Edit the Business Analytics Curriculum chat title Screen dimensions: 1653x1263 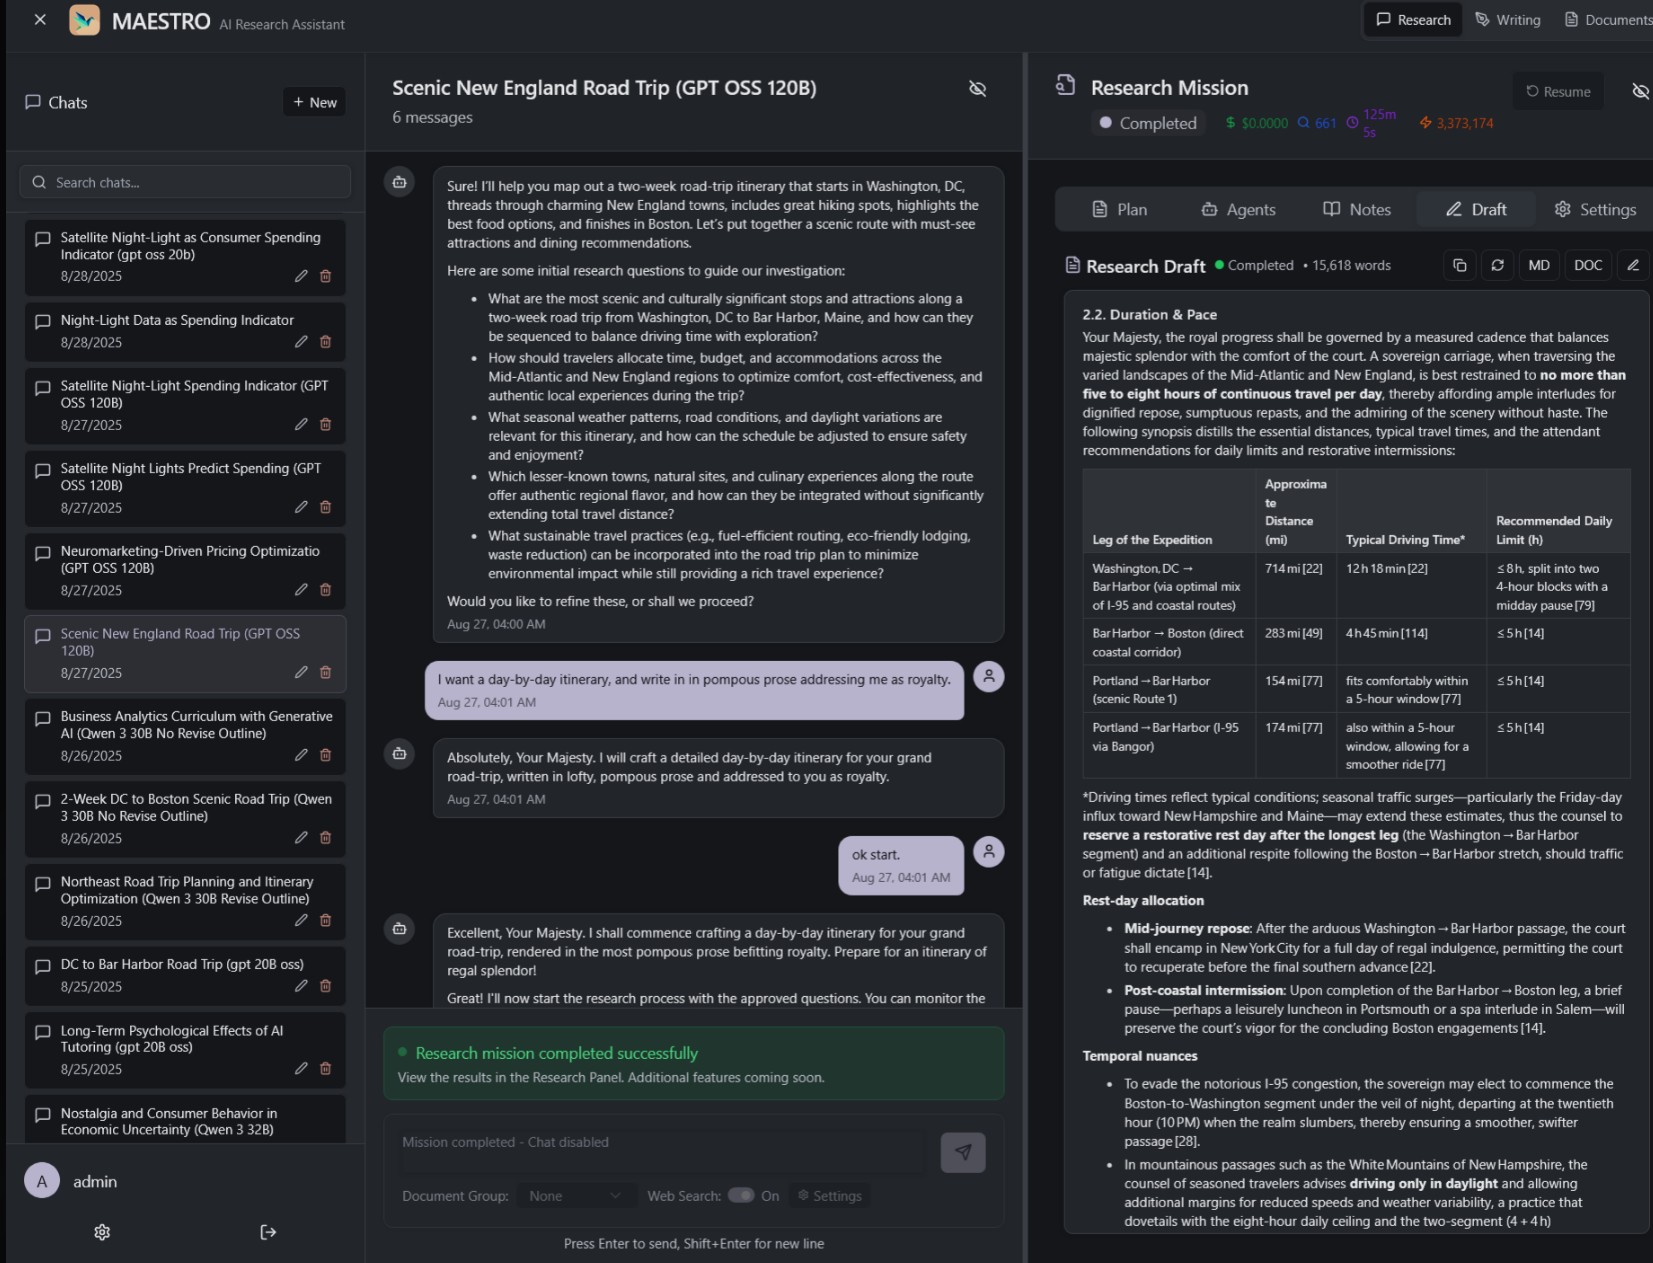point(301,756)
